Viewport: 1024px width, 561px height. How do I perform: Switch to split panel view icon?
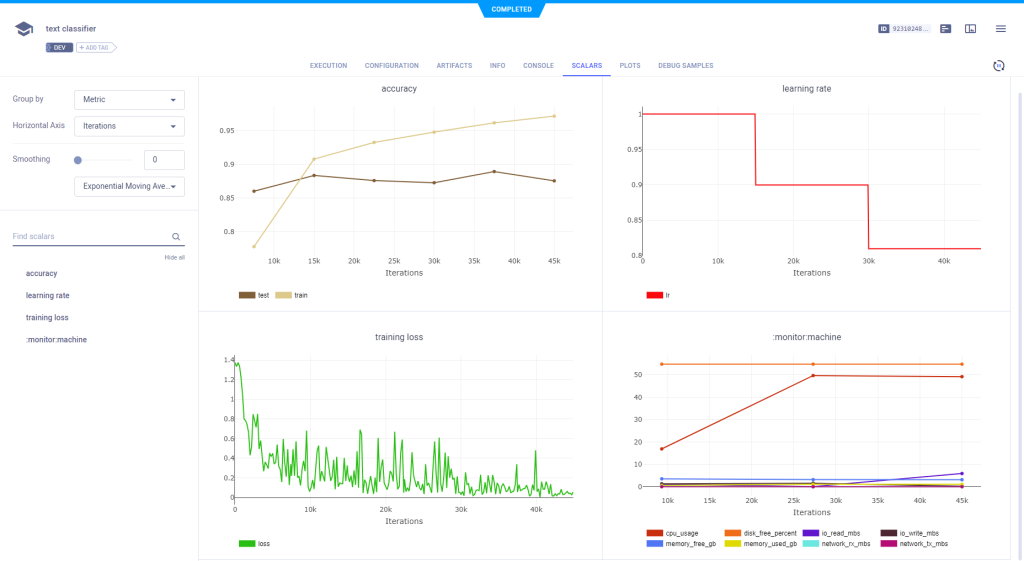tap(970, 29)
